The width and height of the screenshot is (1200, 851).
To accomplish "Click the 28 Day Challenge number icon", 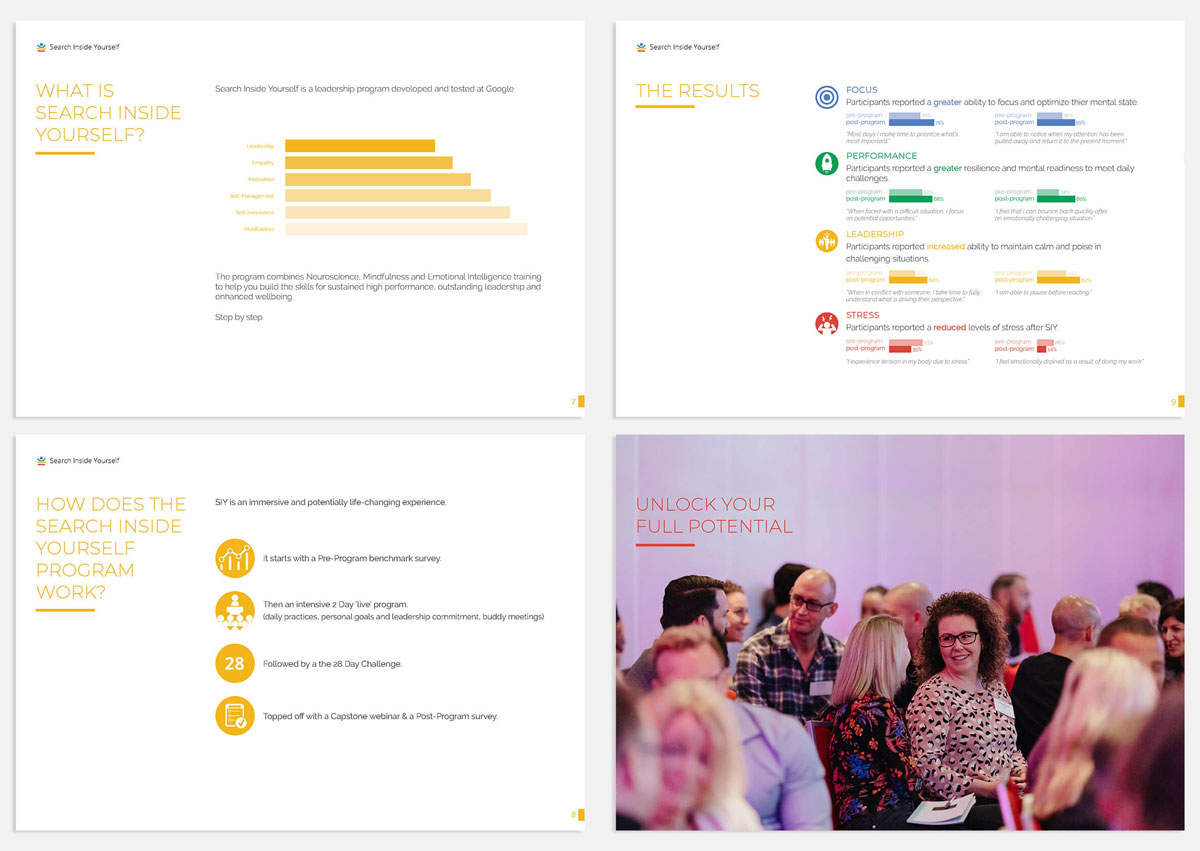I will (235, 663).
